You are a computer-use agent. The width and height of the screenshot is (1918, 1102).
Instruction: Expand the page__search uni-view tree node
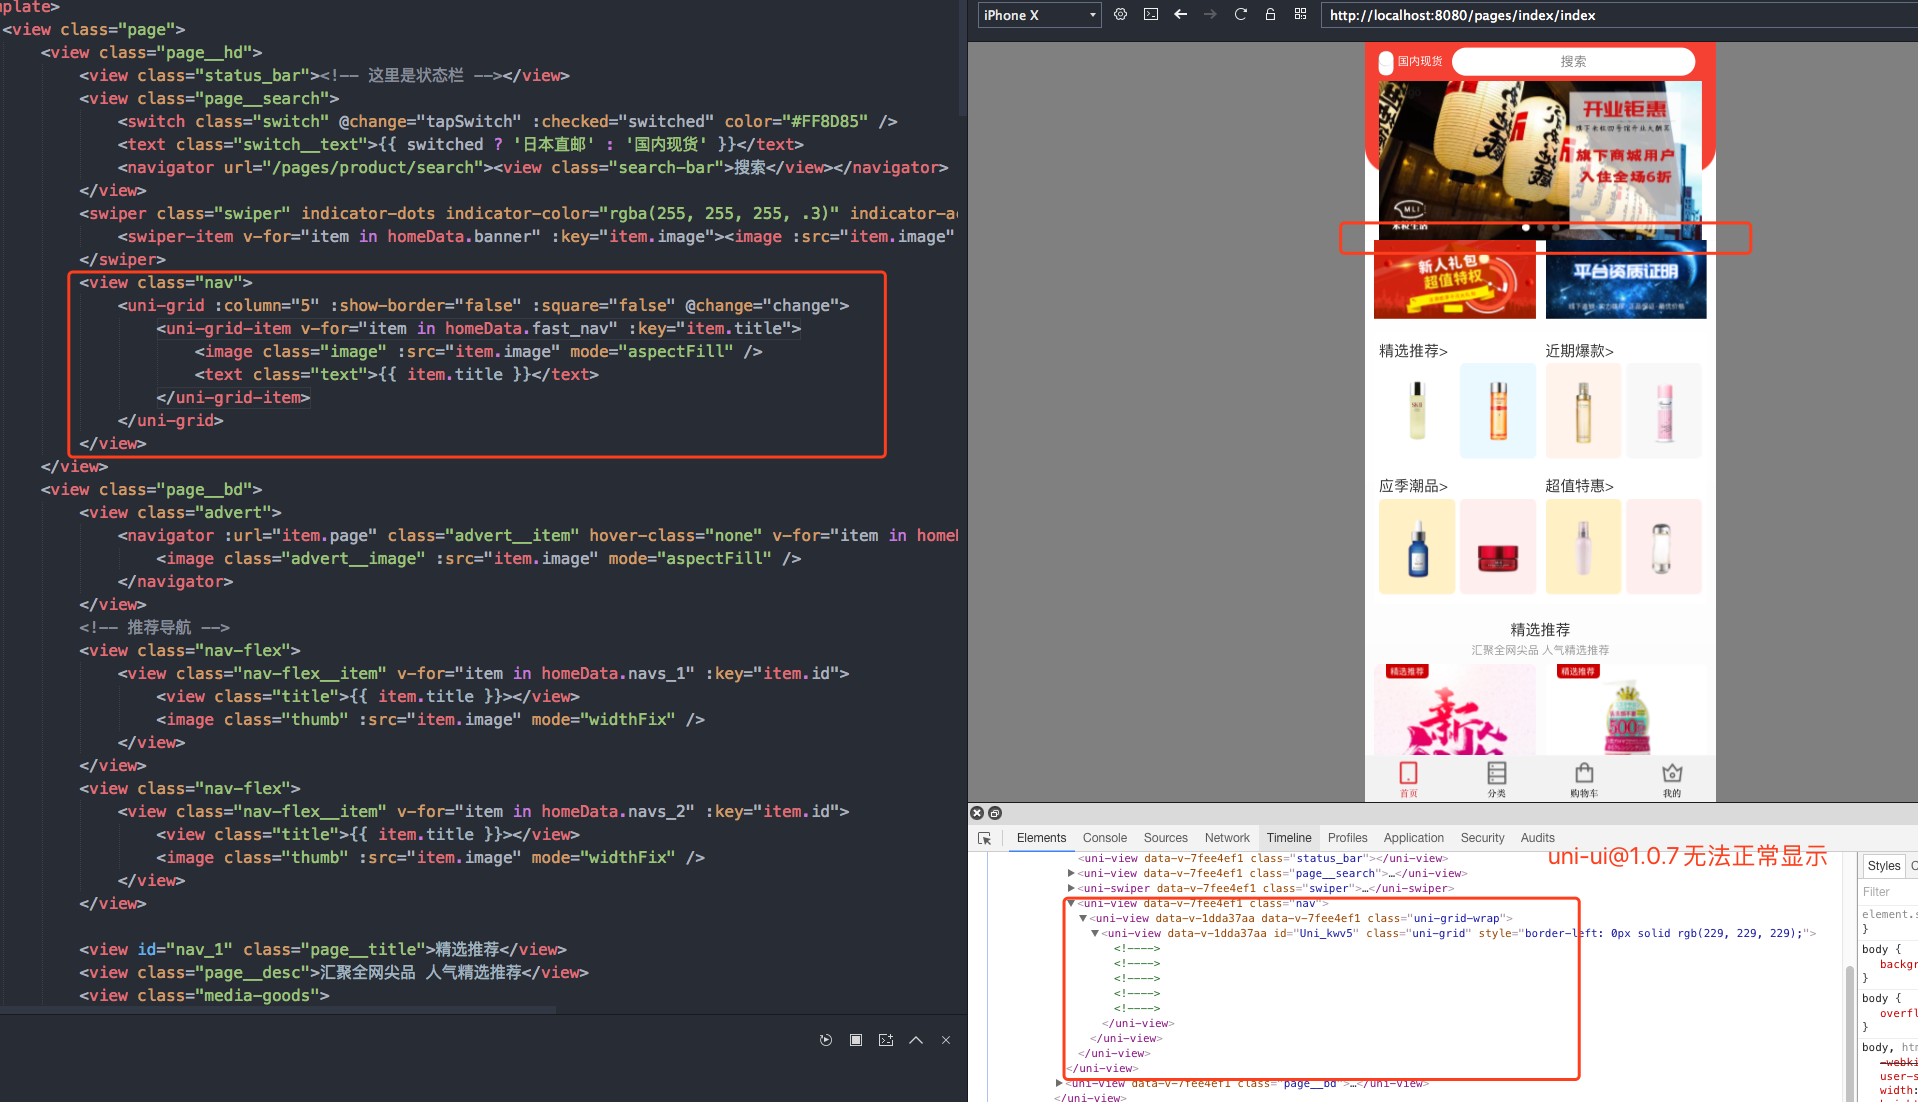click(x=1070, y=873)
